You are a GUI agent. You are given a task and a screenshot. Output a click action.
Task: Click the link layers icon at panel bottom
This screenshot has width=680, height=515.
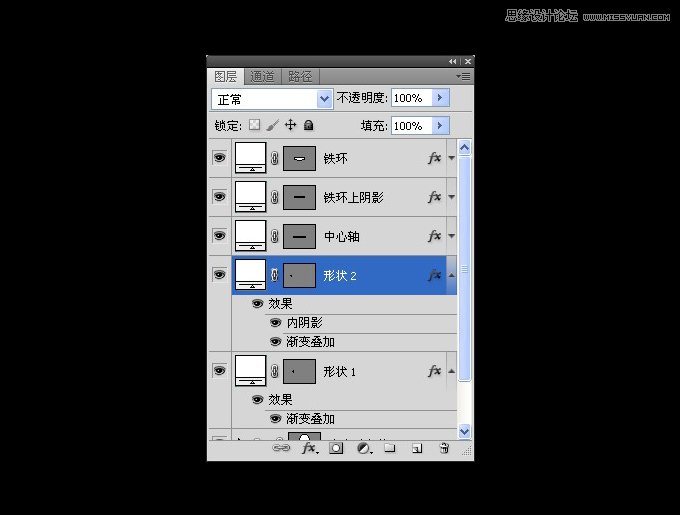(x=281, y=448)
